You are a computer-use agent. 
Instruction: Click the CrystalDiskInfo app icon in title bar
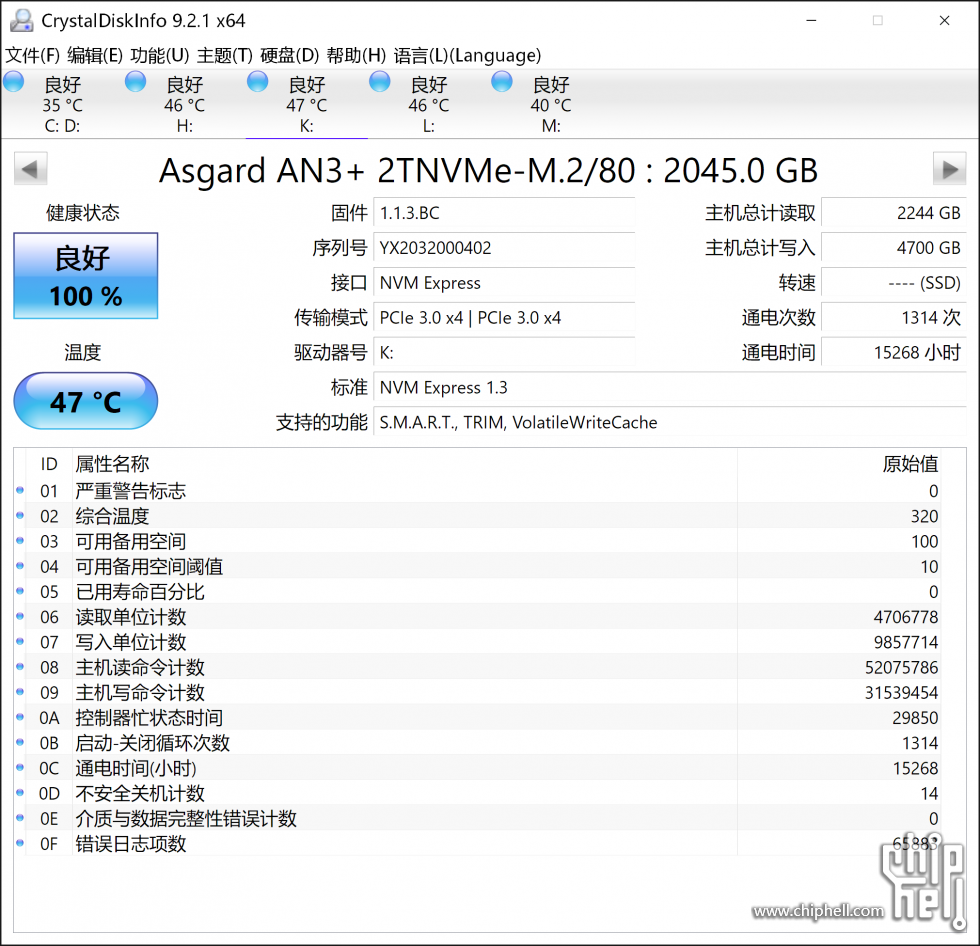point(21,21)
